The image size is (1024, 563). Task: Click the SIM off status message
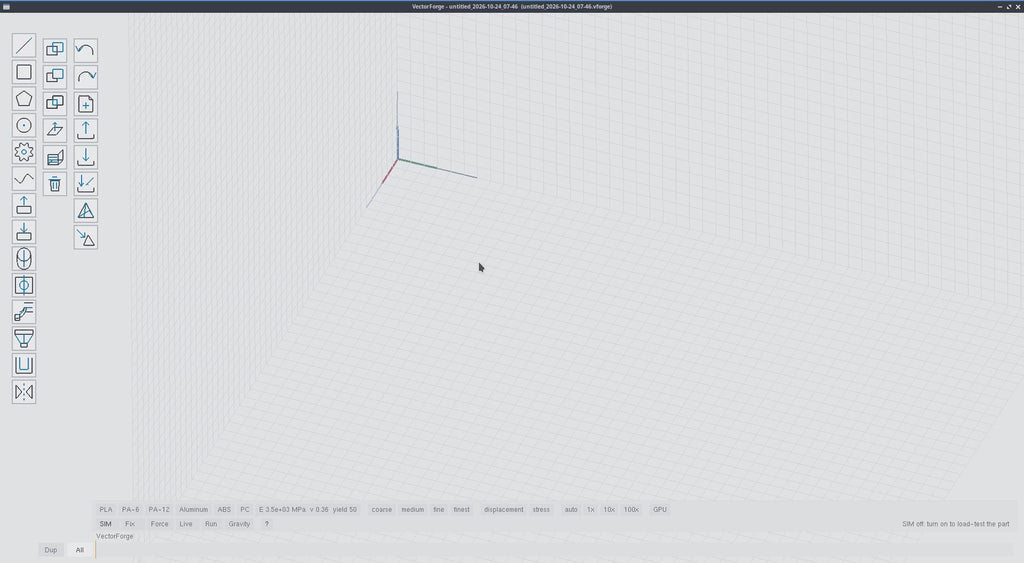[955, 524]
